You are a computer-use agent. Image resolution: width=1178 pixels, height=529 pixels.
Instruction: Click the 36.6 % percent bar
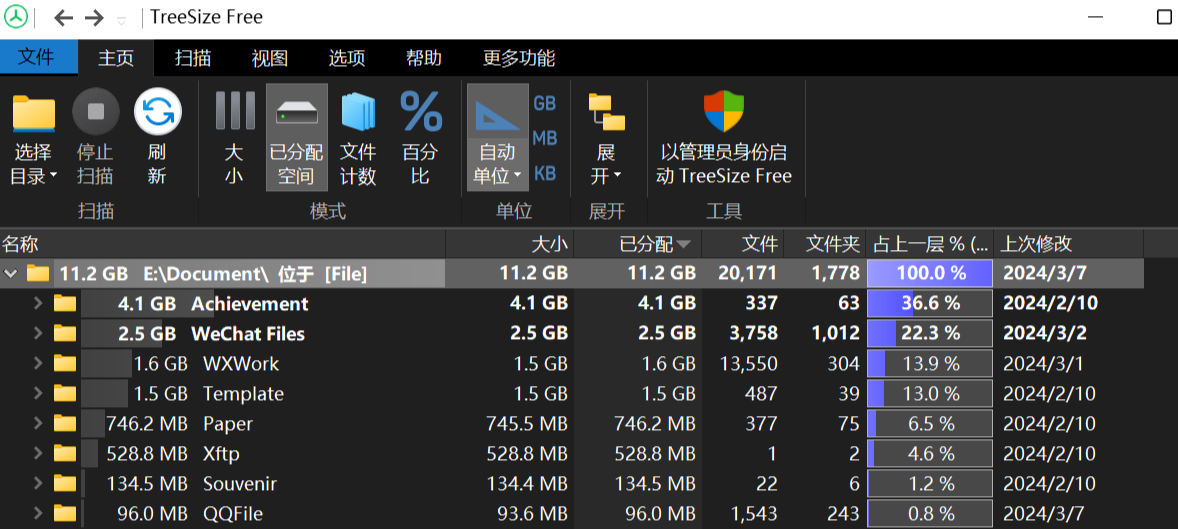pyautogui.click(x=929, y=304)
